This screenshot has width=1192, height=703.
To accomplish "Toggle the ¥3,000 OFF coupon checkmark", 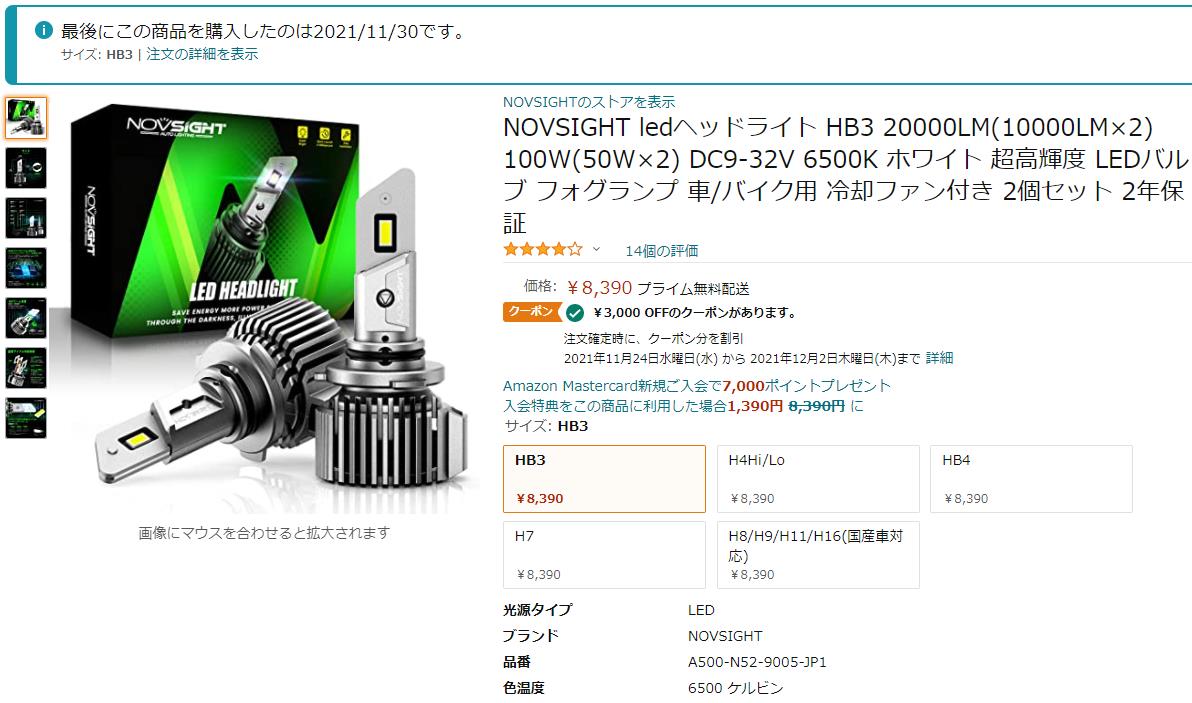I will click(x=575, y=312).
